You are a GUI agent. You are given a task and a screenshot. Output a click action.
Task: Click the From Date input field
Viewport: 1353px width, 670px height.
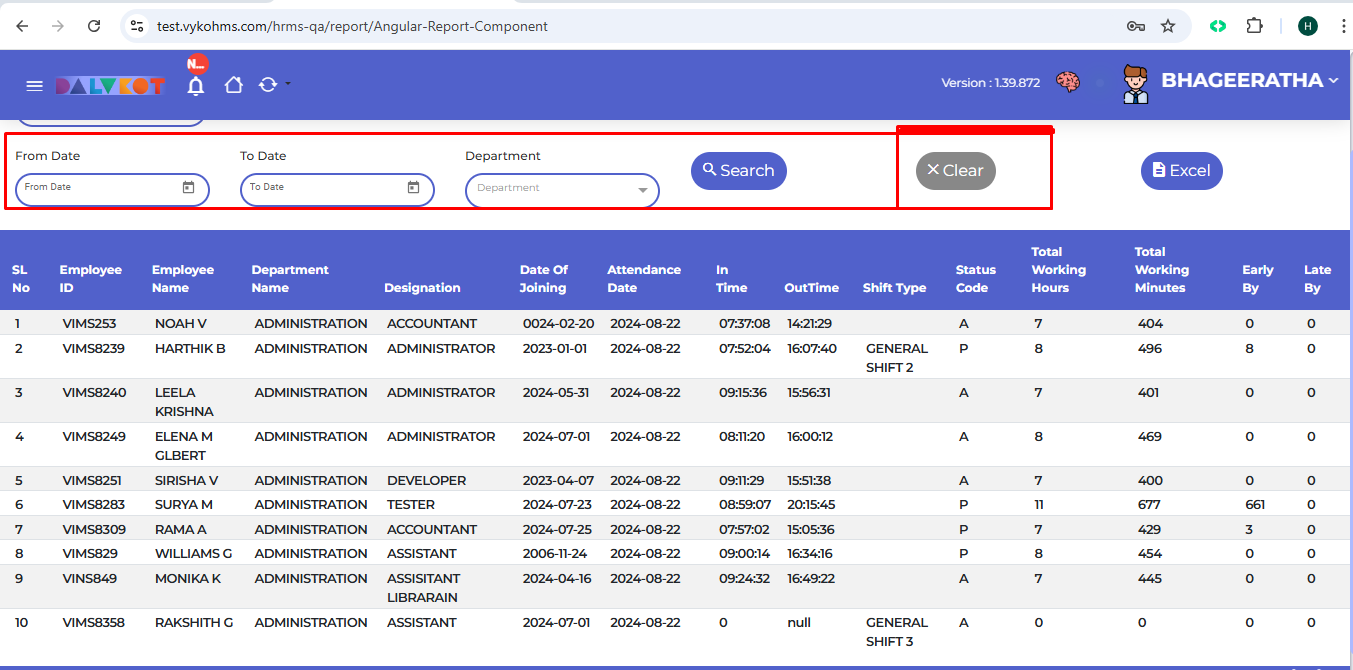tap(98, 188)
